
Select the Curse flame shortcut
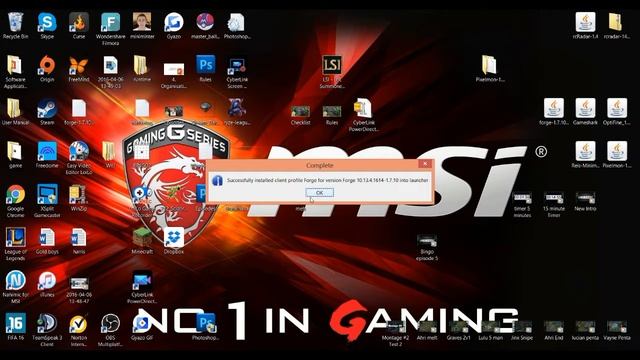pos(79,26)
